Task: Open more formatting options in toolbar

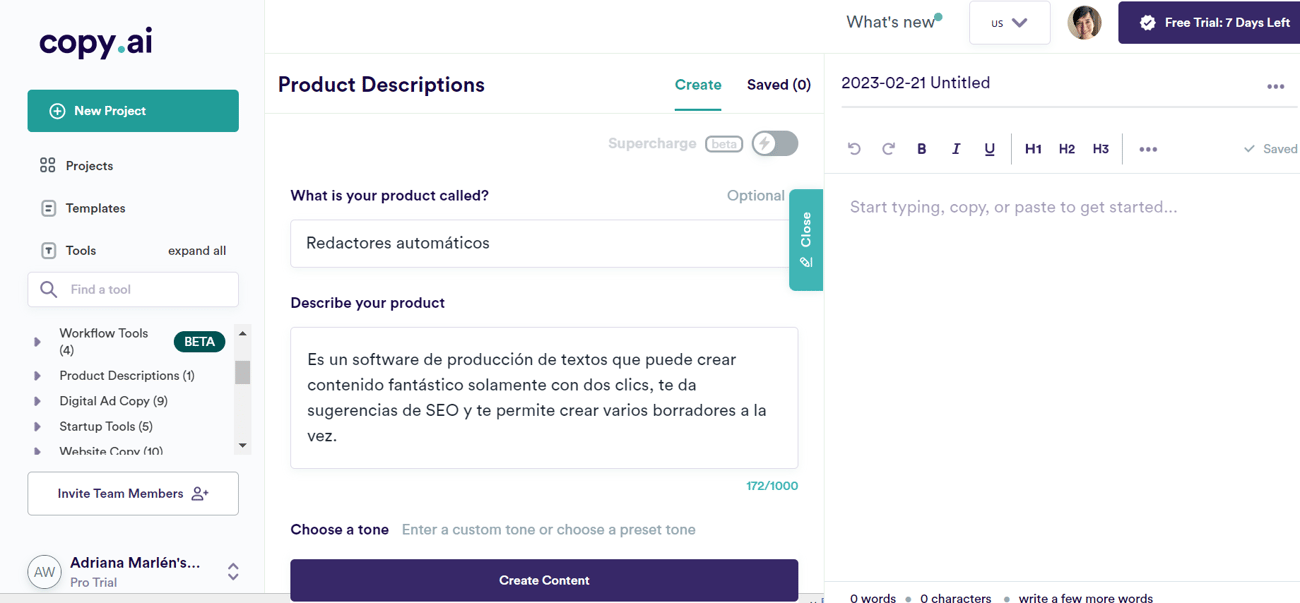Action: 1148,149
